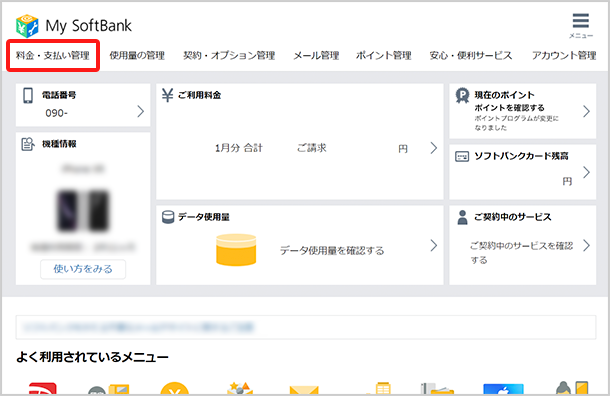This screenshot has height=396, width=610.
Task: Click the database icon beside データ使用量
Action: click(x=168, y=217)
